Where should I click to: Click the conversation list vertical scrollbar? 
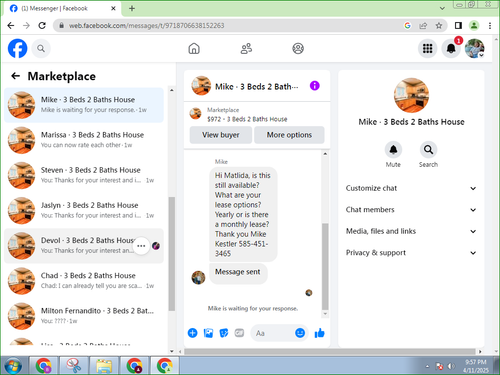click(x=172, y=253)
